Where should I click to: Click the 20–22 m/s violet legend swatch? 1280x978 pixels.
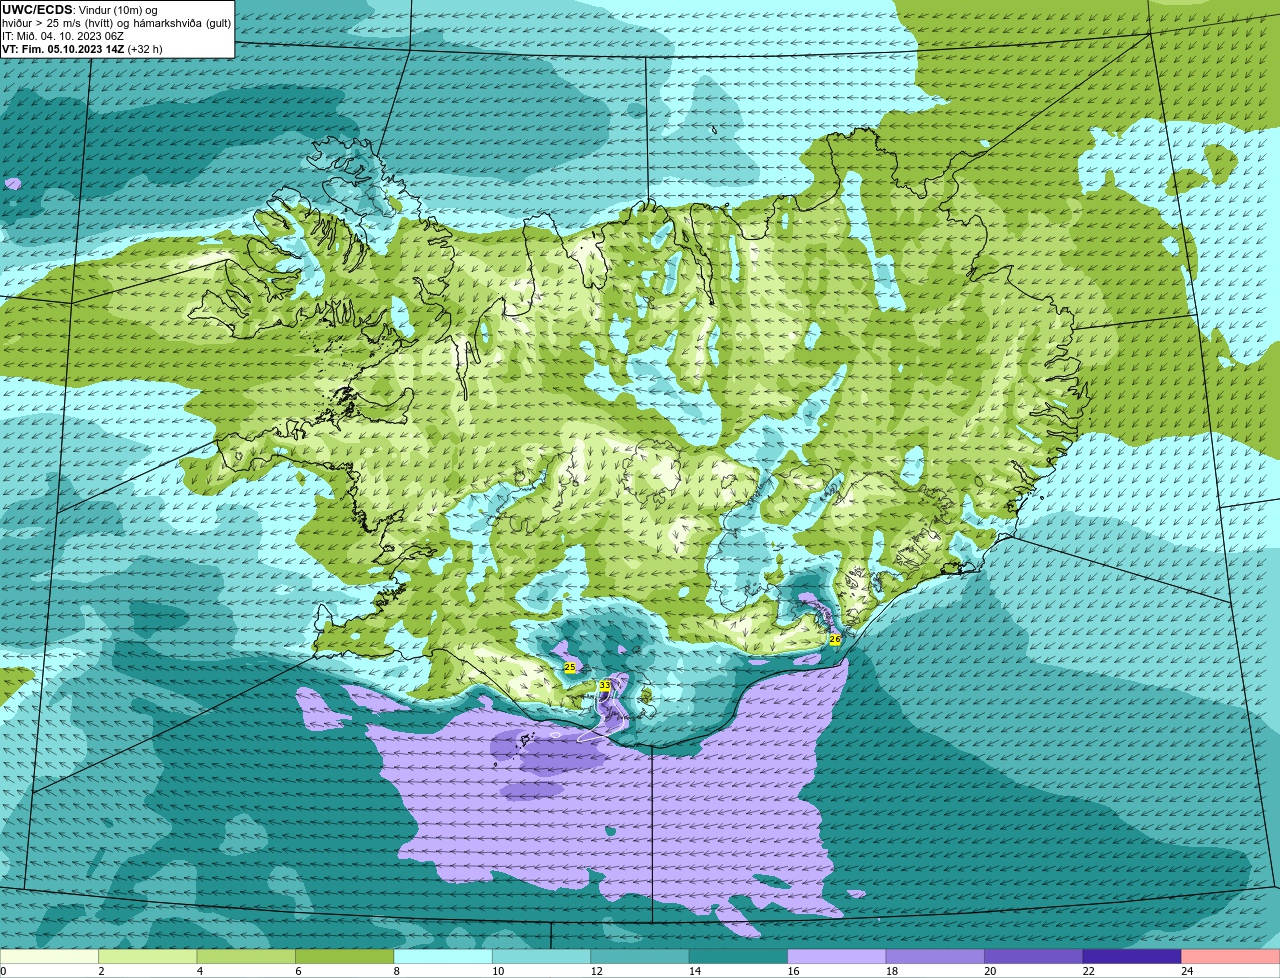tap(1034, 956)
